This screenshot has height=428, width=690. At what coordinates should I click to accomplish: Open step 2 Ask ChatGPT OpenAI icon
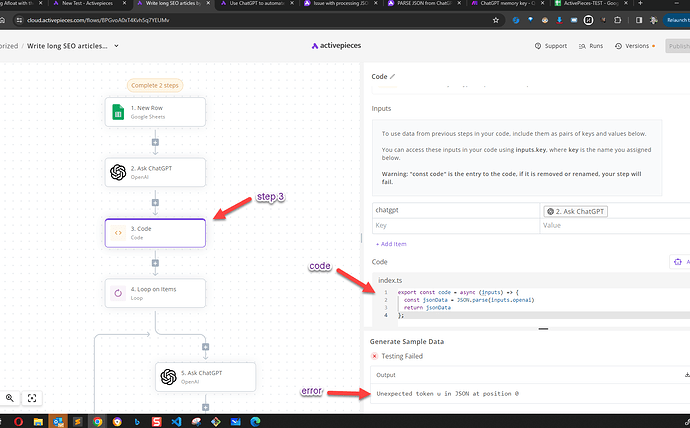click(118, 172)
